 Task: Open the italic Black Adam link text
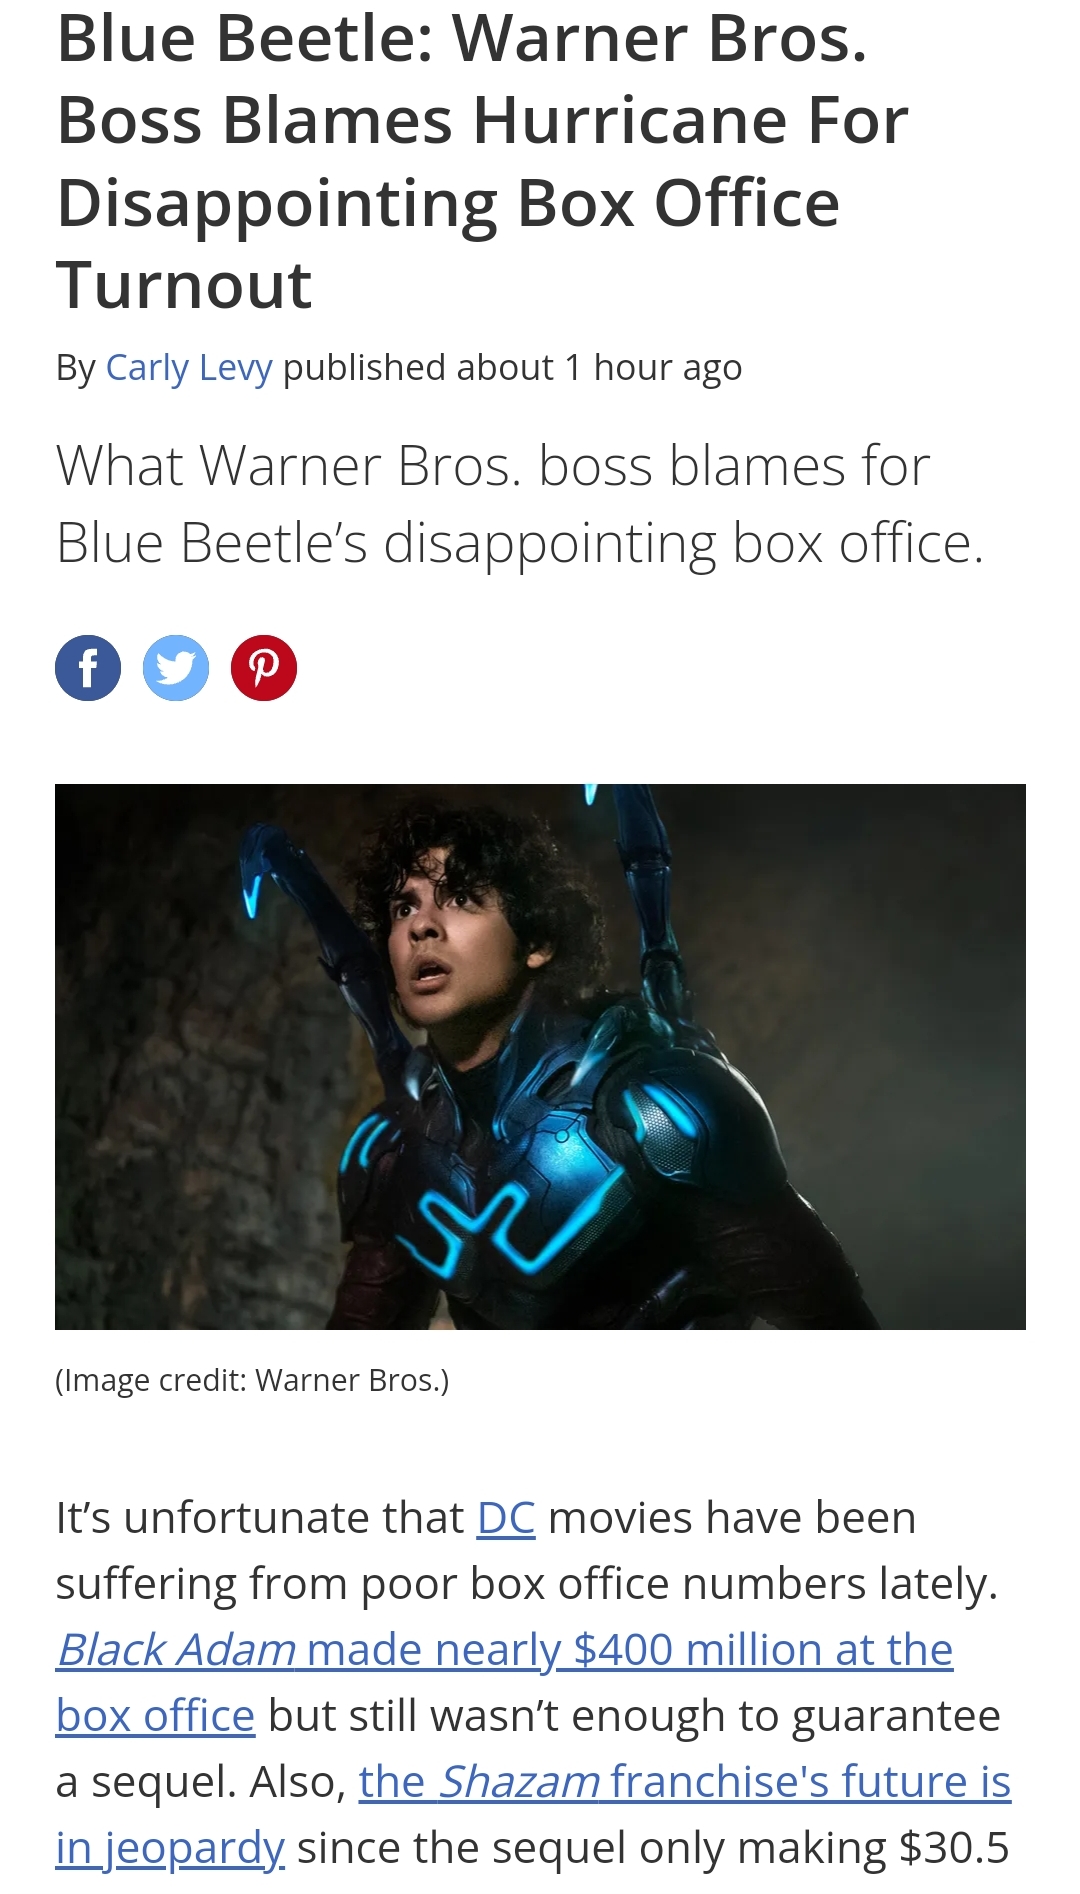pos(176,1649)
